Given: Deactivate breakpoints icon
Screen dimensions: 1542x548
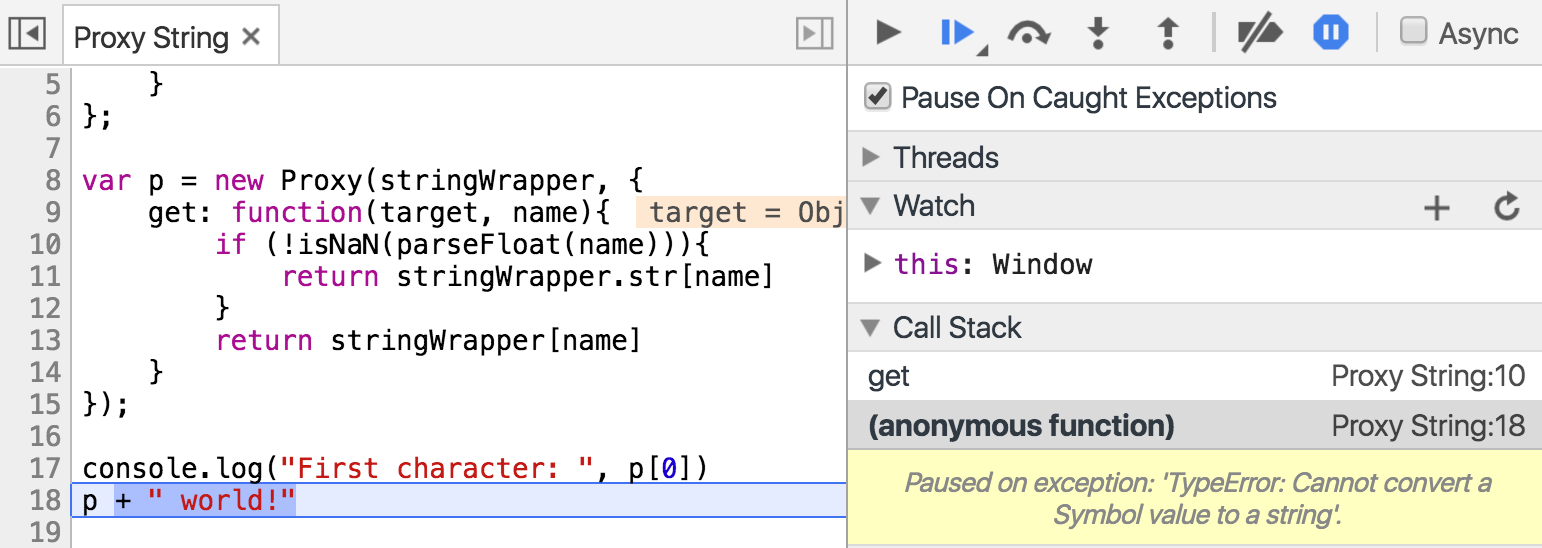Looking at the screenshot, I should click(1259, 34).
